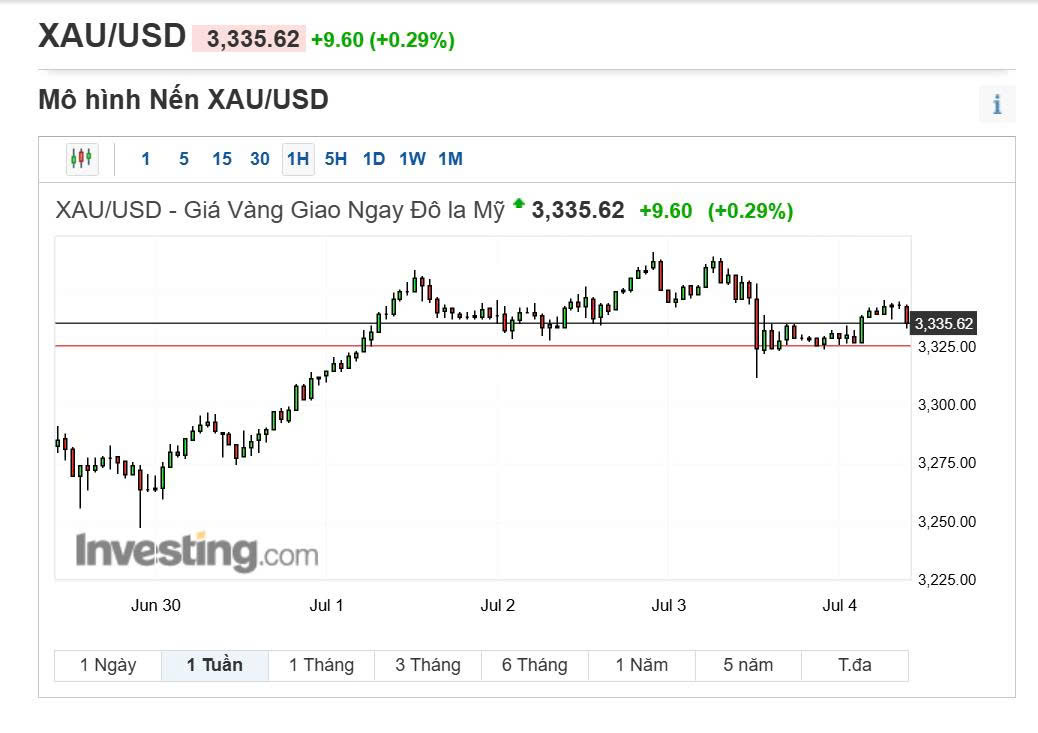Select the 1D interval
Image resolution: width=1038 pixels, height=733 pixels.
point(374,159)
